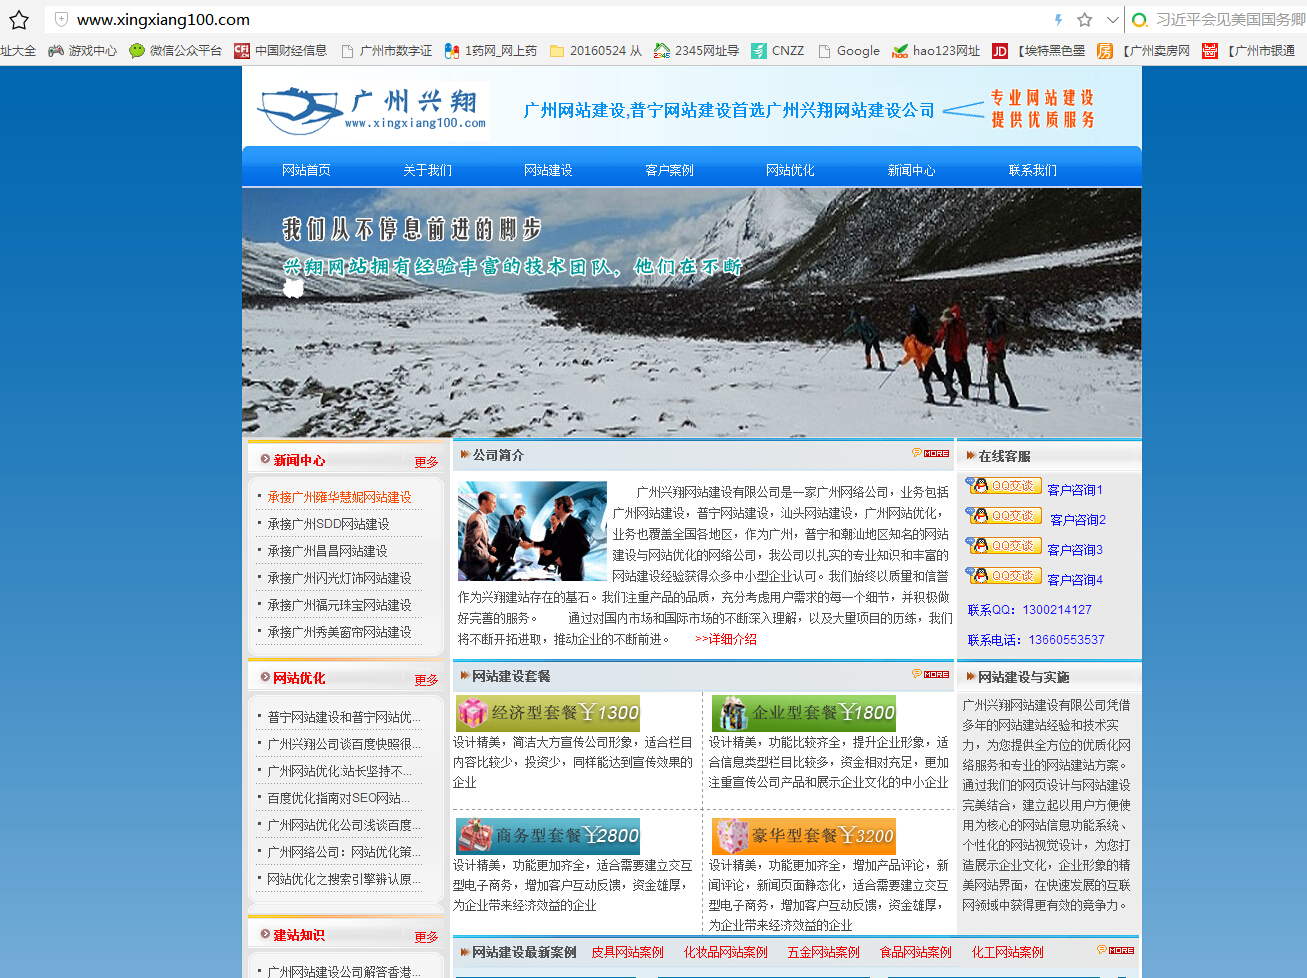
Task: Open the 广州卖房网 bookmark
Action: click(1143, 51)
